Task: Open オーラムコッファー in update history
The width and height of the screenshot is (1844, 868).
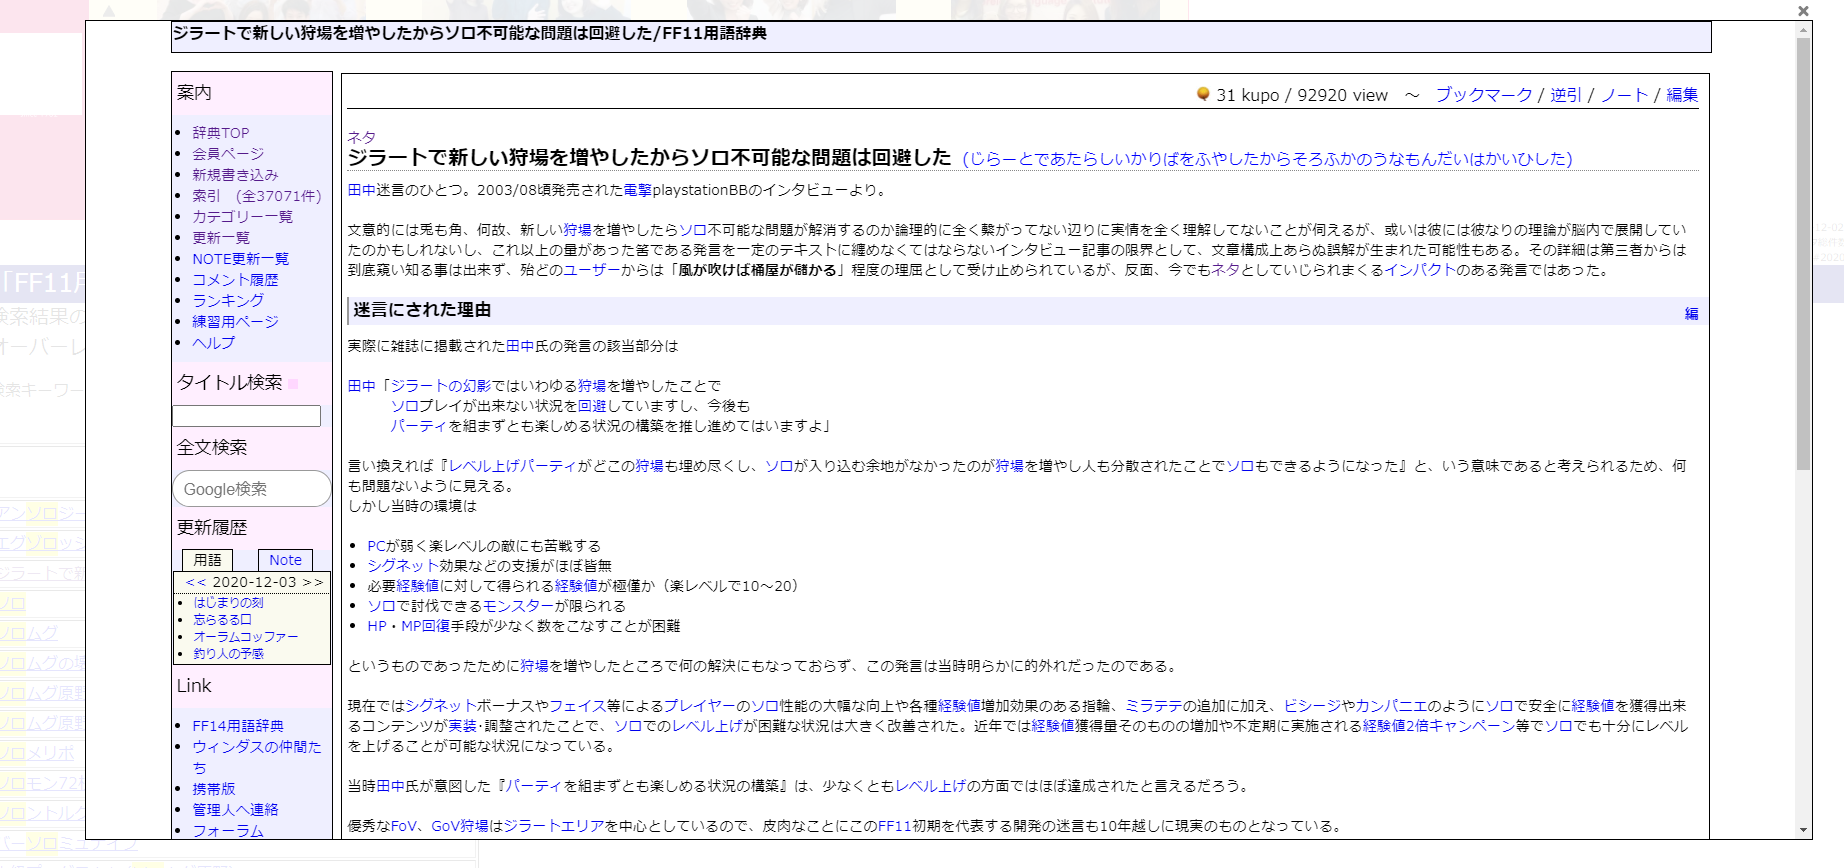Action: click(x=246, y=637)
